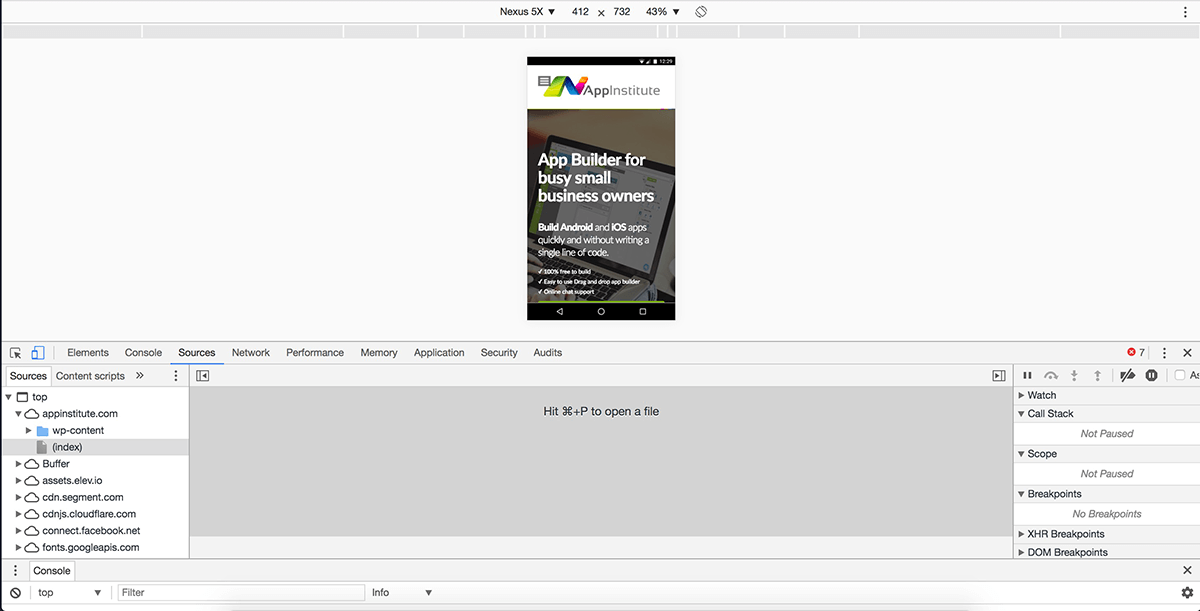
Task: Open console drawer three-dot menu
Action: tap(15, 571)
